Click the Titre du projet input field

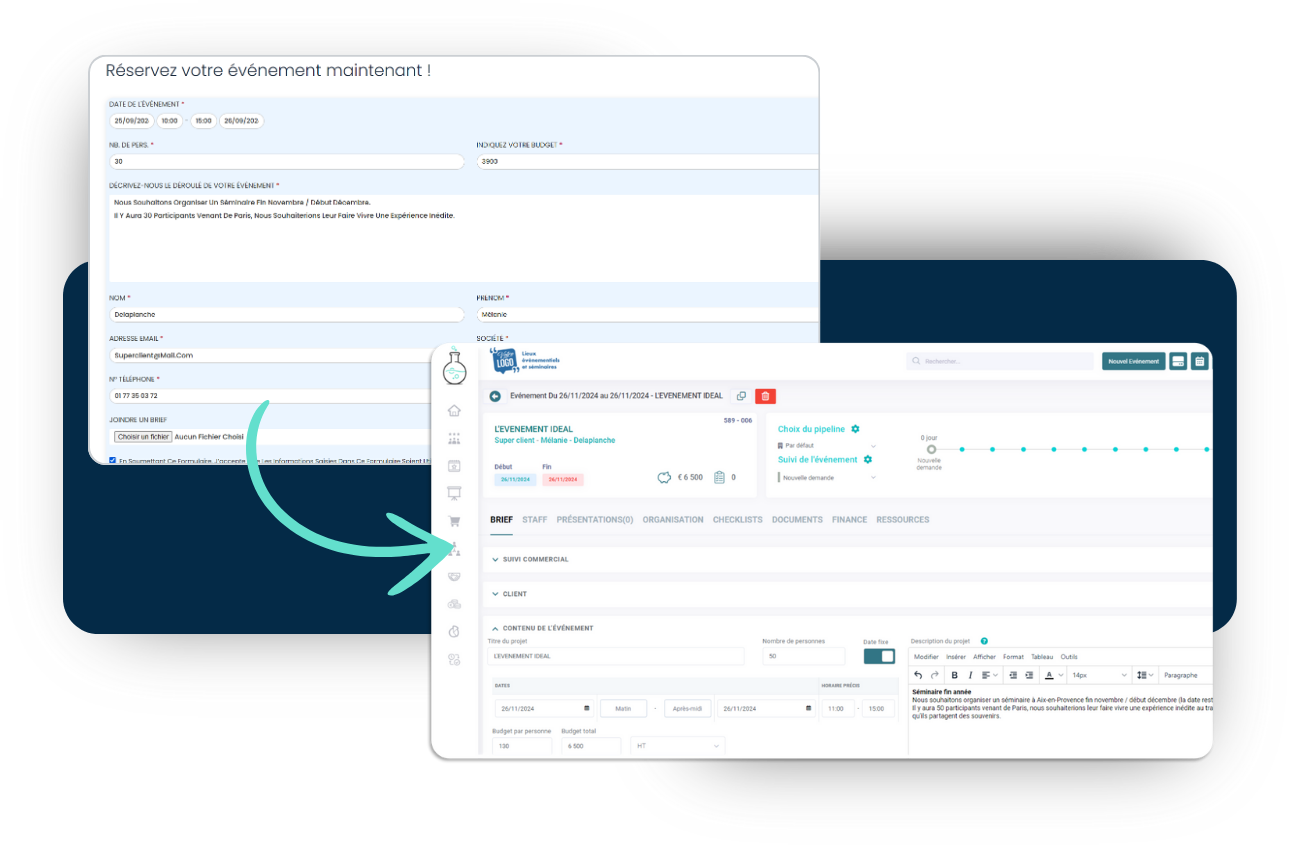tap(616, 656)
